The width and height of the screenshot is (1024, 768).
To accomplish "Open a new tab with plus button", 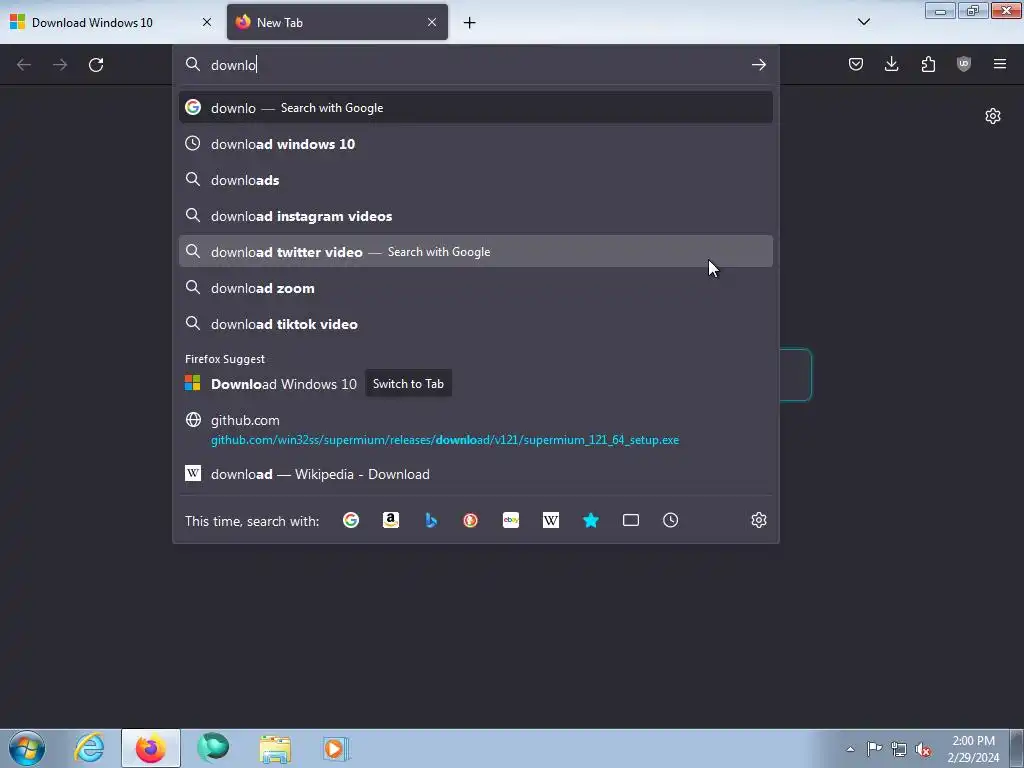I will pos(469,23).
